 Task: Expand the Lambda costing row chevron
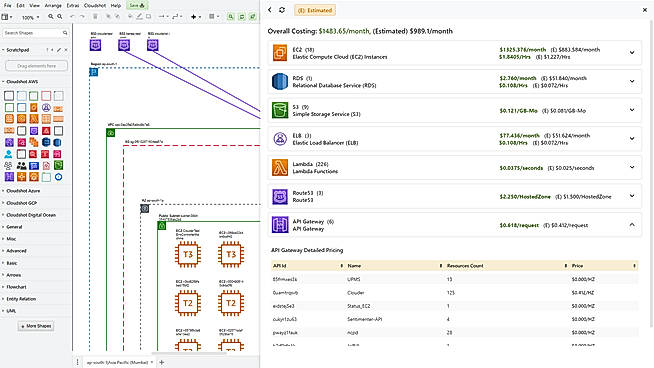[632, 167]
